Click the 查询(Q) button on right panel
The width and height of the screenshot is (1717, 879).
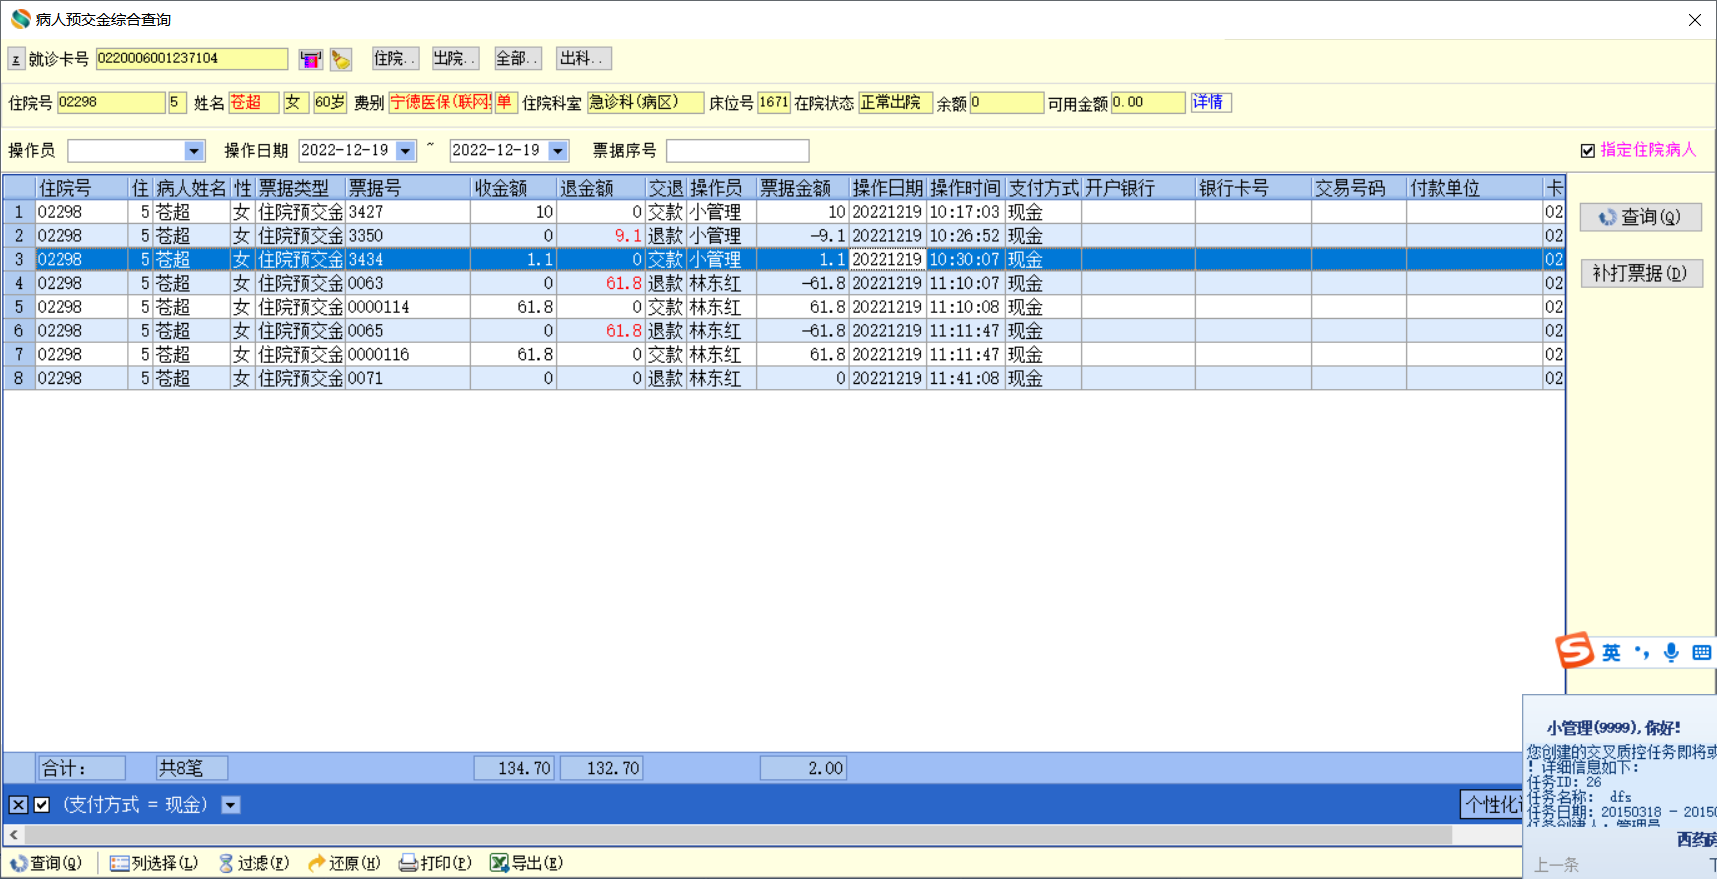(1640, 217)
